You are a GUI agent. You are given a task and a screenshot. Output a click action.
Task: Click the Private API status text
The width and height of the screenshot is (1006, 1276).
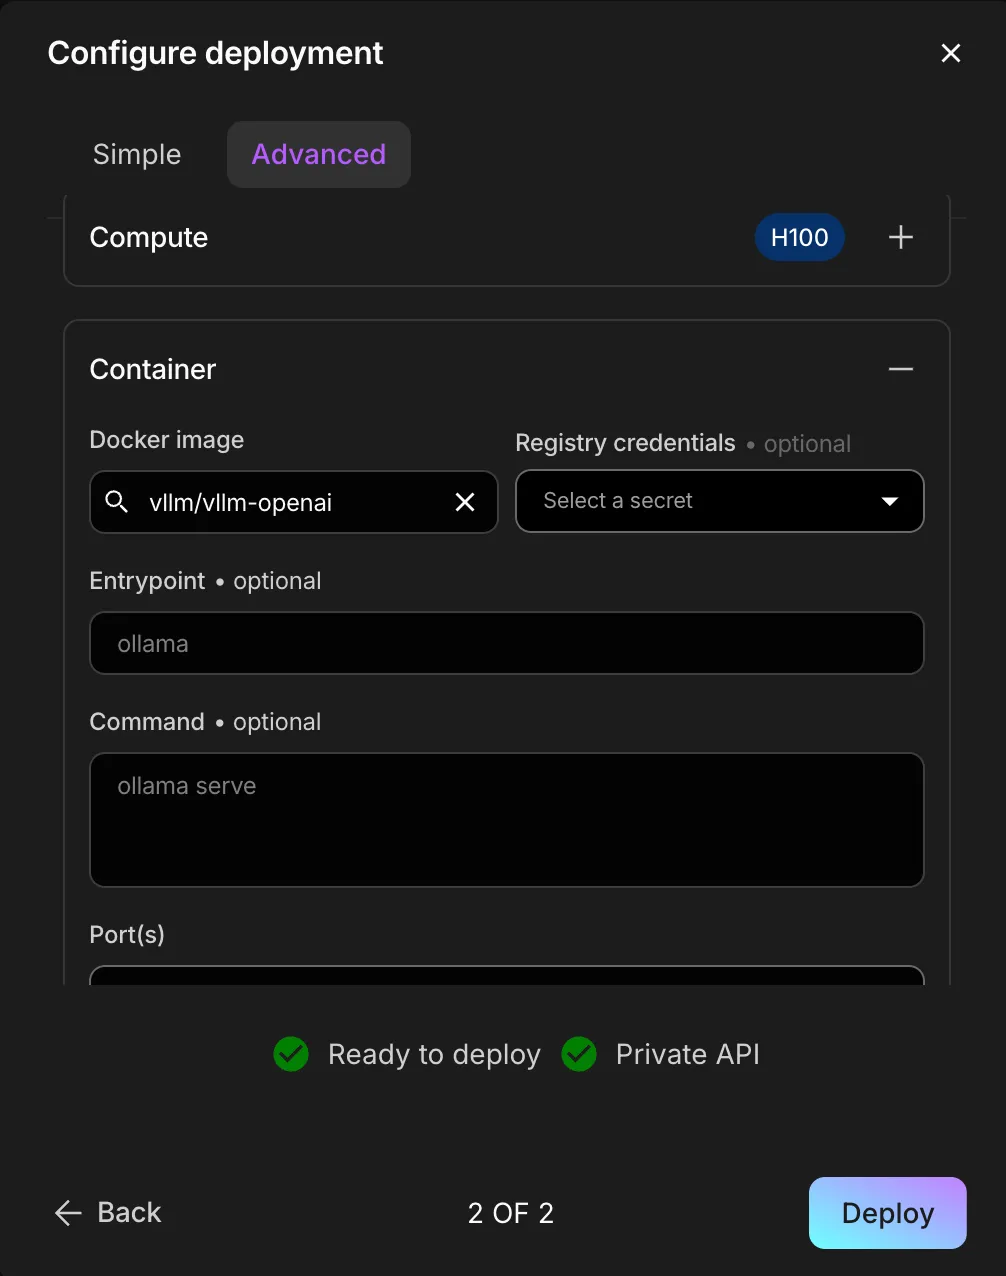tap(688, 1054)
